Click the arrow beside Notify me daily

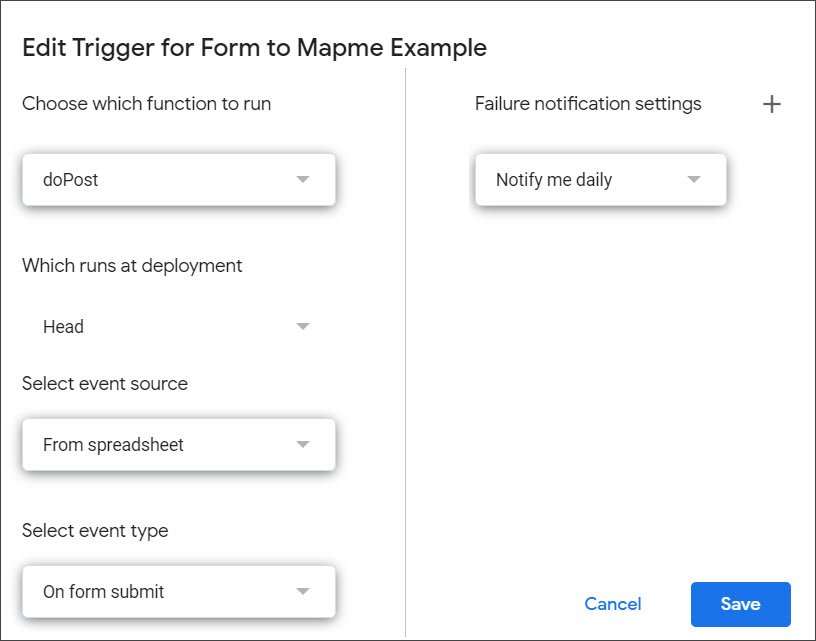coord(694,179)
